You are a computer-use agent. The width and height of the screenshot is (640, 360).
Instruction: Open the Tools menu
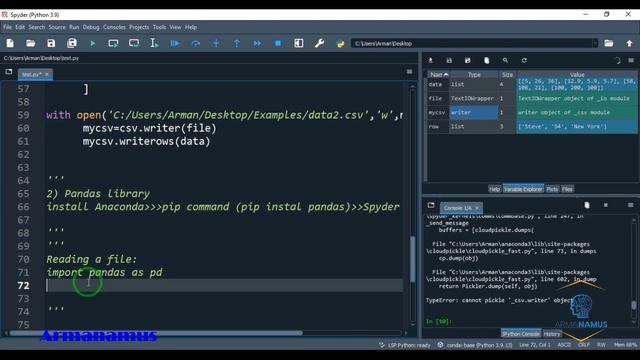coord(160,27)
